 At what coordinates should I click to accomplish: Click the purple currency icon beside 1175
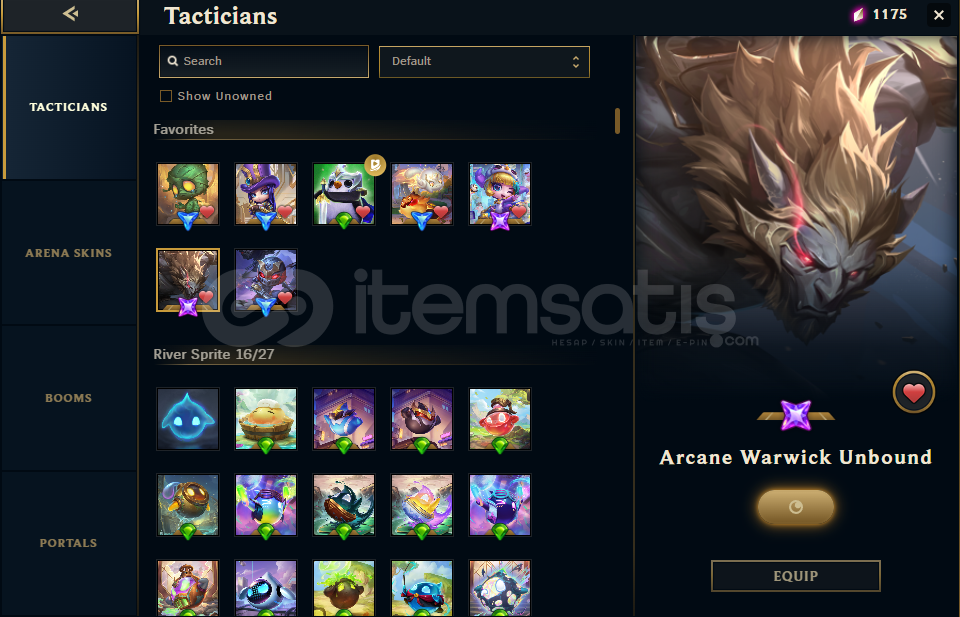[x=858, y=15]
